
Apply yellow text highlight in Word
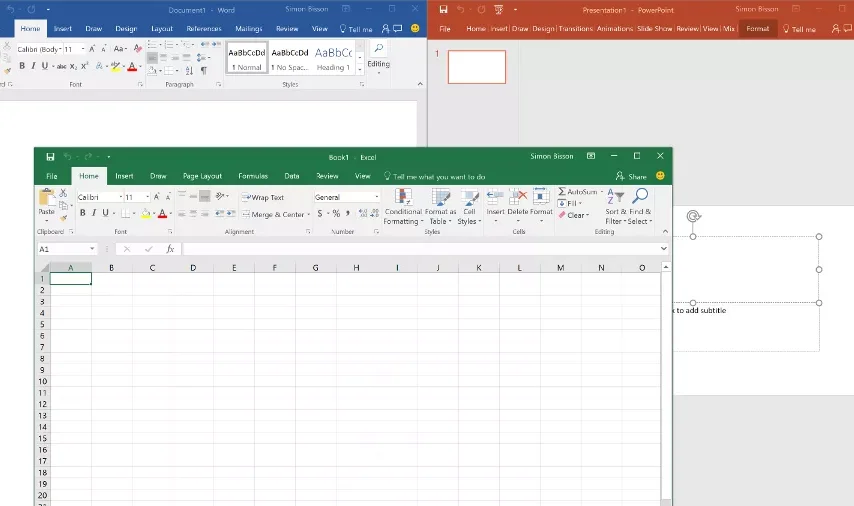(115, 66)
